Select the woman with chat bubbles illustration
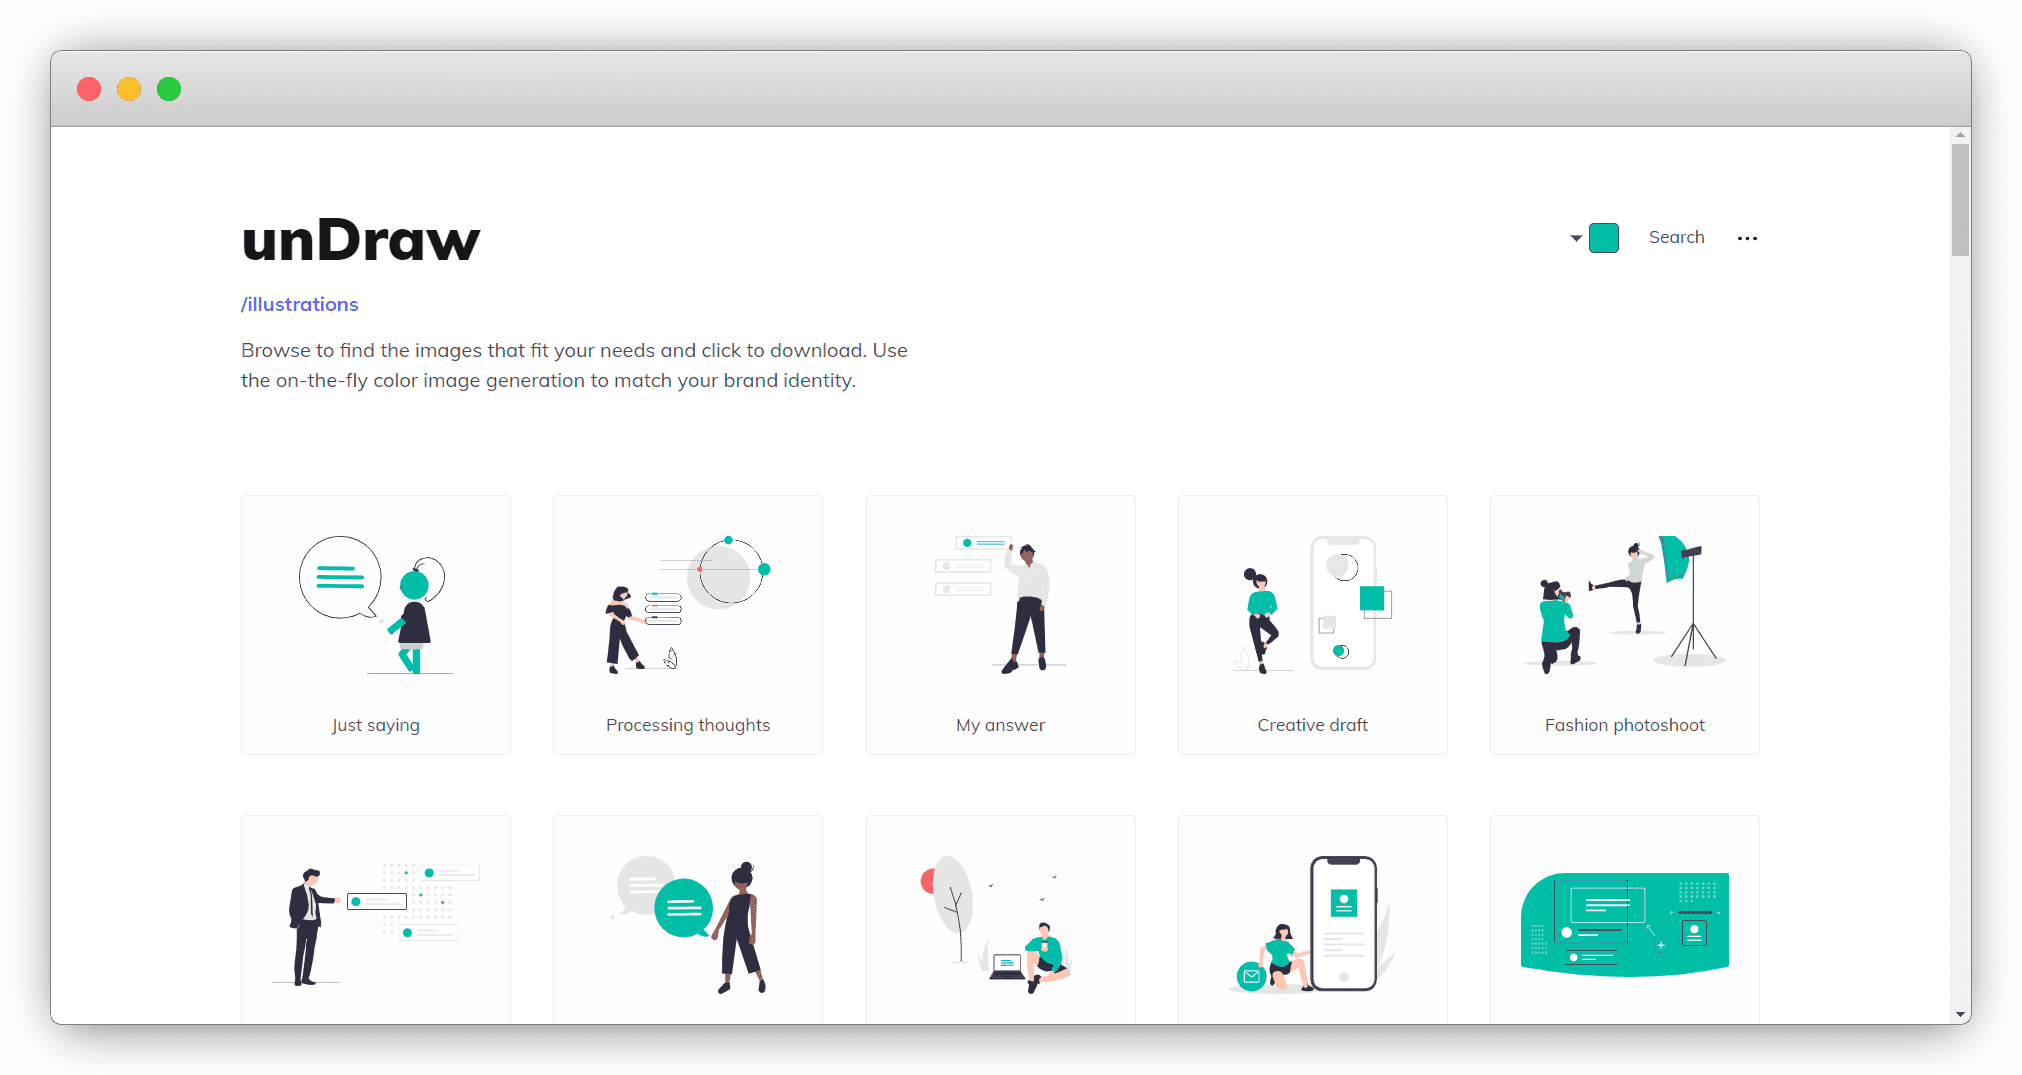Viewport: 2022px width, 1075px height. (x=688, y=922)
